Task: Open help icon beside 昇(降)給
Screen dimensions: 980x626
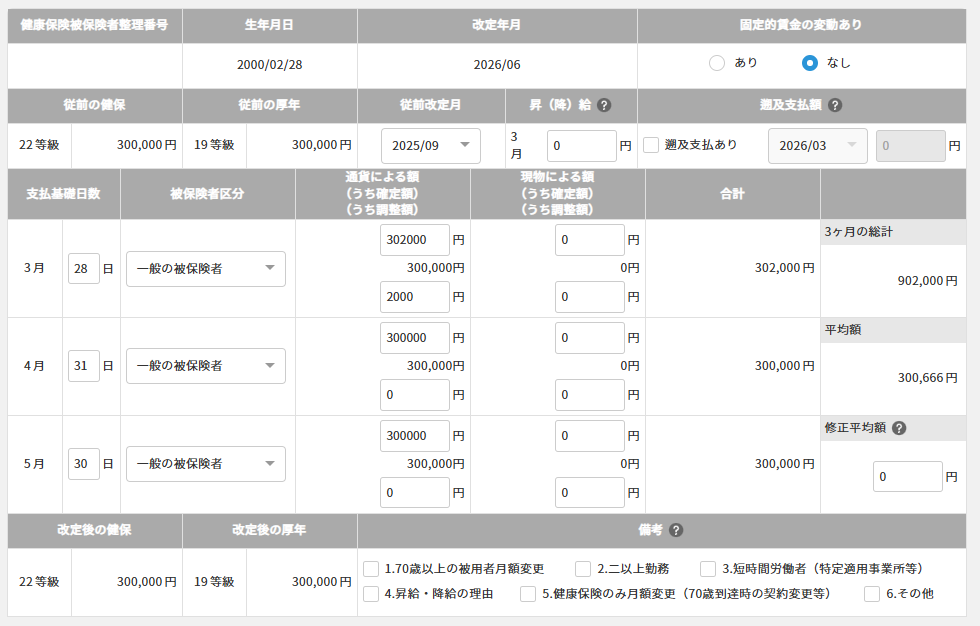Action: (x=604, y=105)
